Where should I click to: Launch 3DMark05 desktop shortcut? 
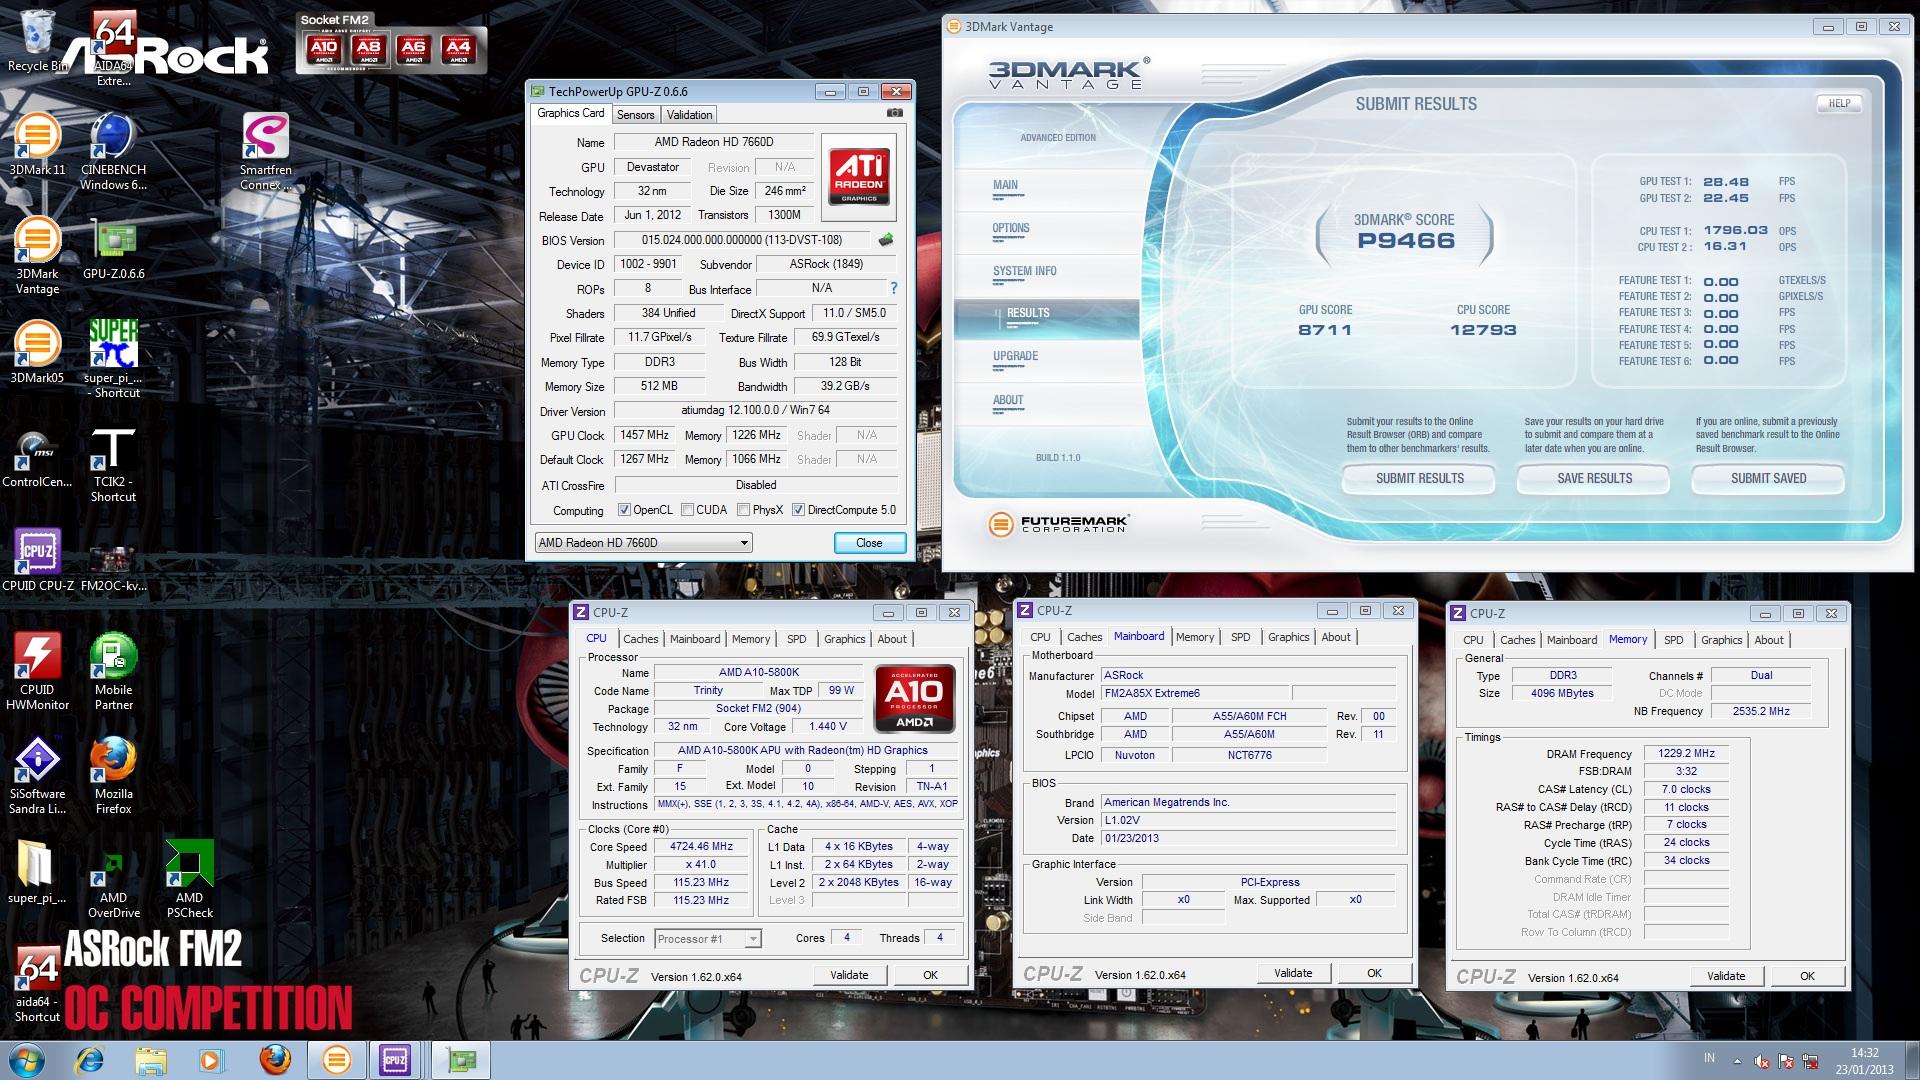(37, 353)
